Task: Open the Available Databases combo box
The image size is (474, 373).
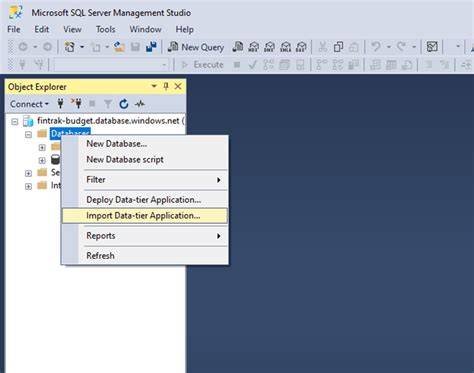Action: 111,65
